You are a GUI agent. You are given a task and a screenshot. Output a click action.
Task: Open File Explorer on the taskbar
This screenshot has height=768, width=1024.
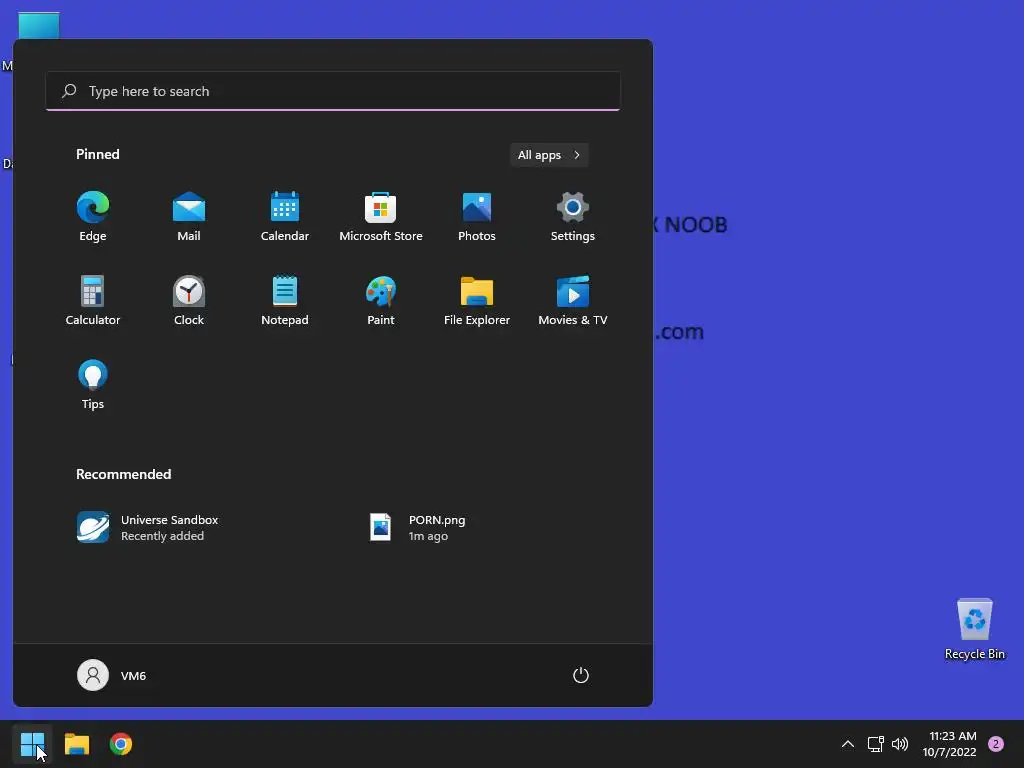click(x=76, y=744)
